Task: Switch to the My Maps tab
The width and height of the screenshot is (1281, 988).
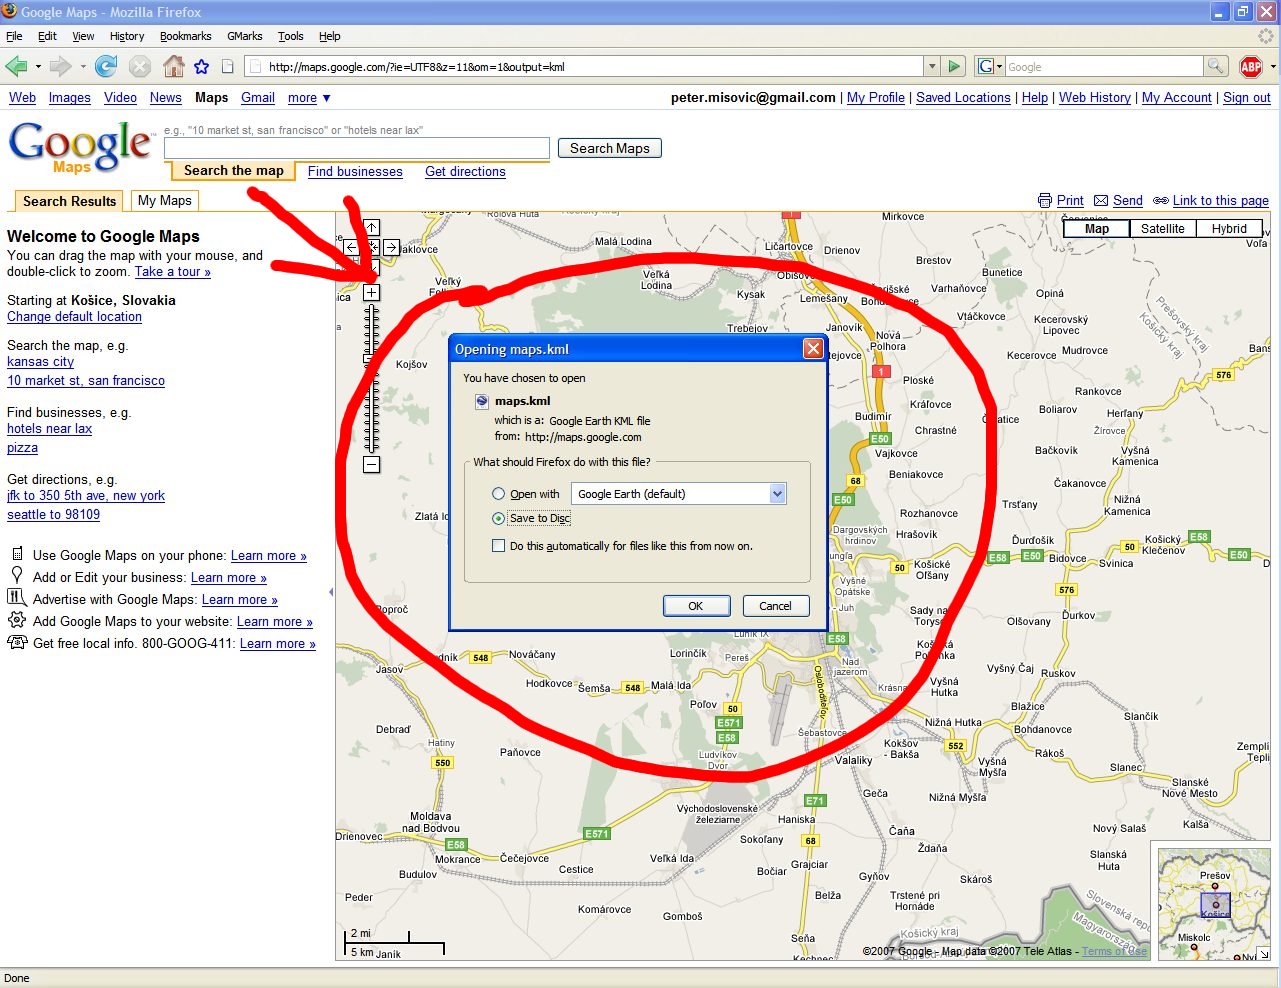Action: [x=165, y=201]
